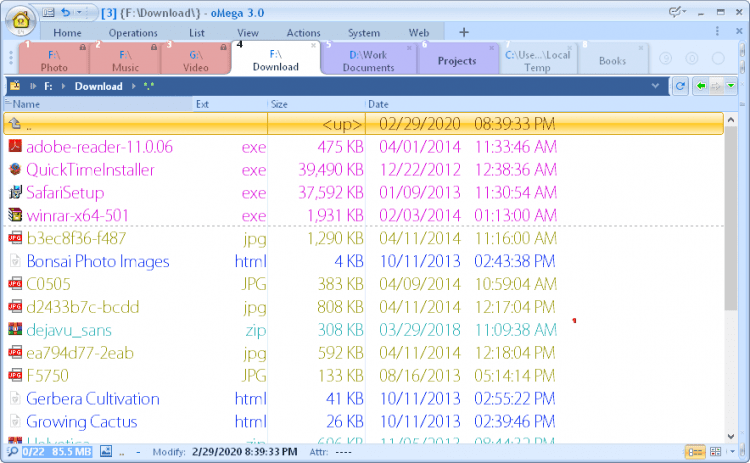
Task: Close the F:\ Download tab
Action: pyautogui.click(x=313, y=46)
